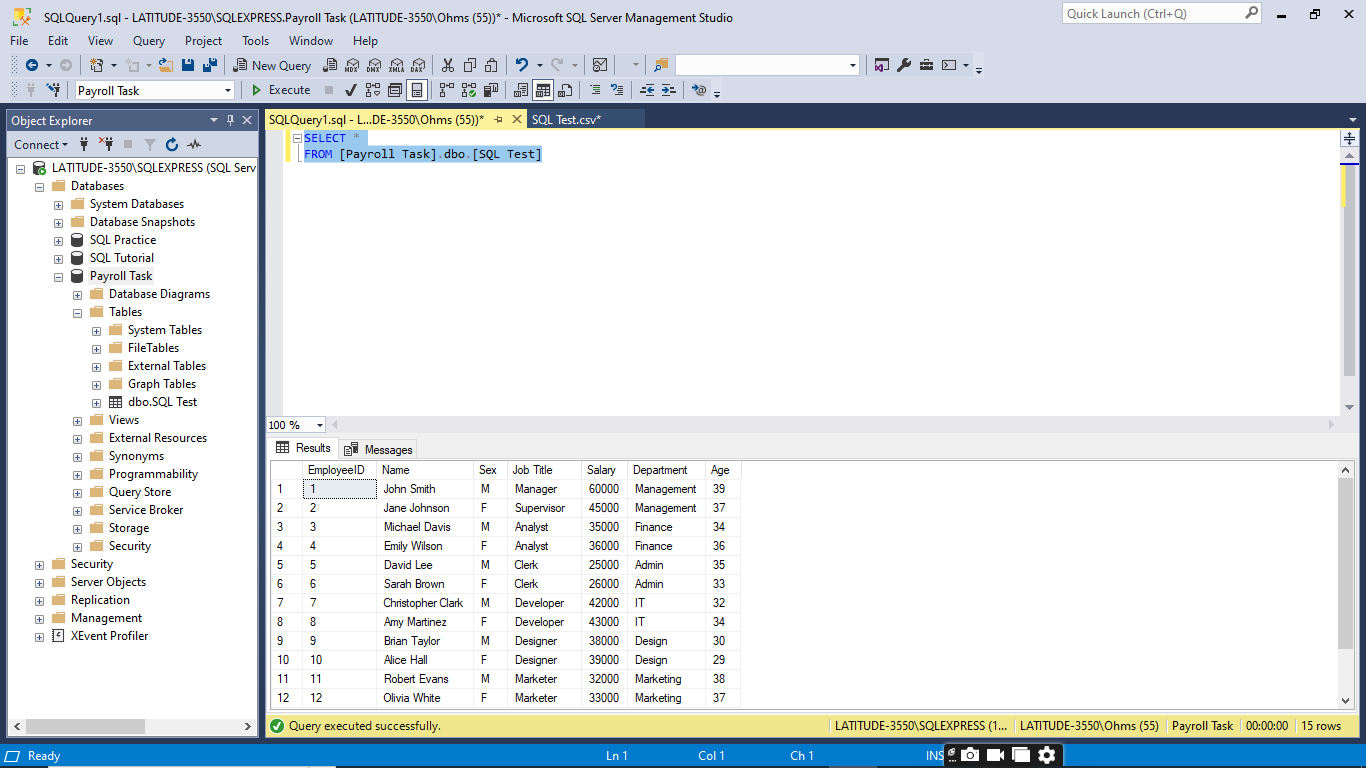Expand the dbo.SQL Test table node
The image size is (1366, 768).
point(96,402)
